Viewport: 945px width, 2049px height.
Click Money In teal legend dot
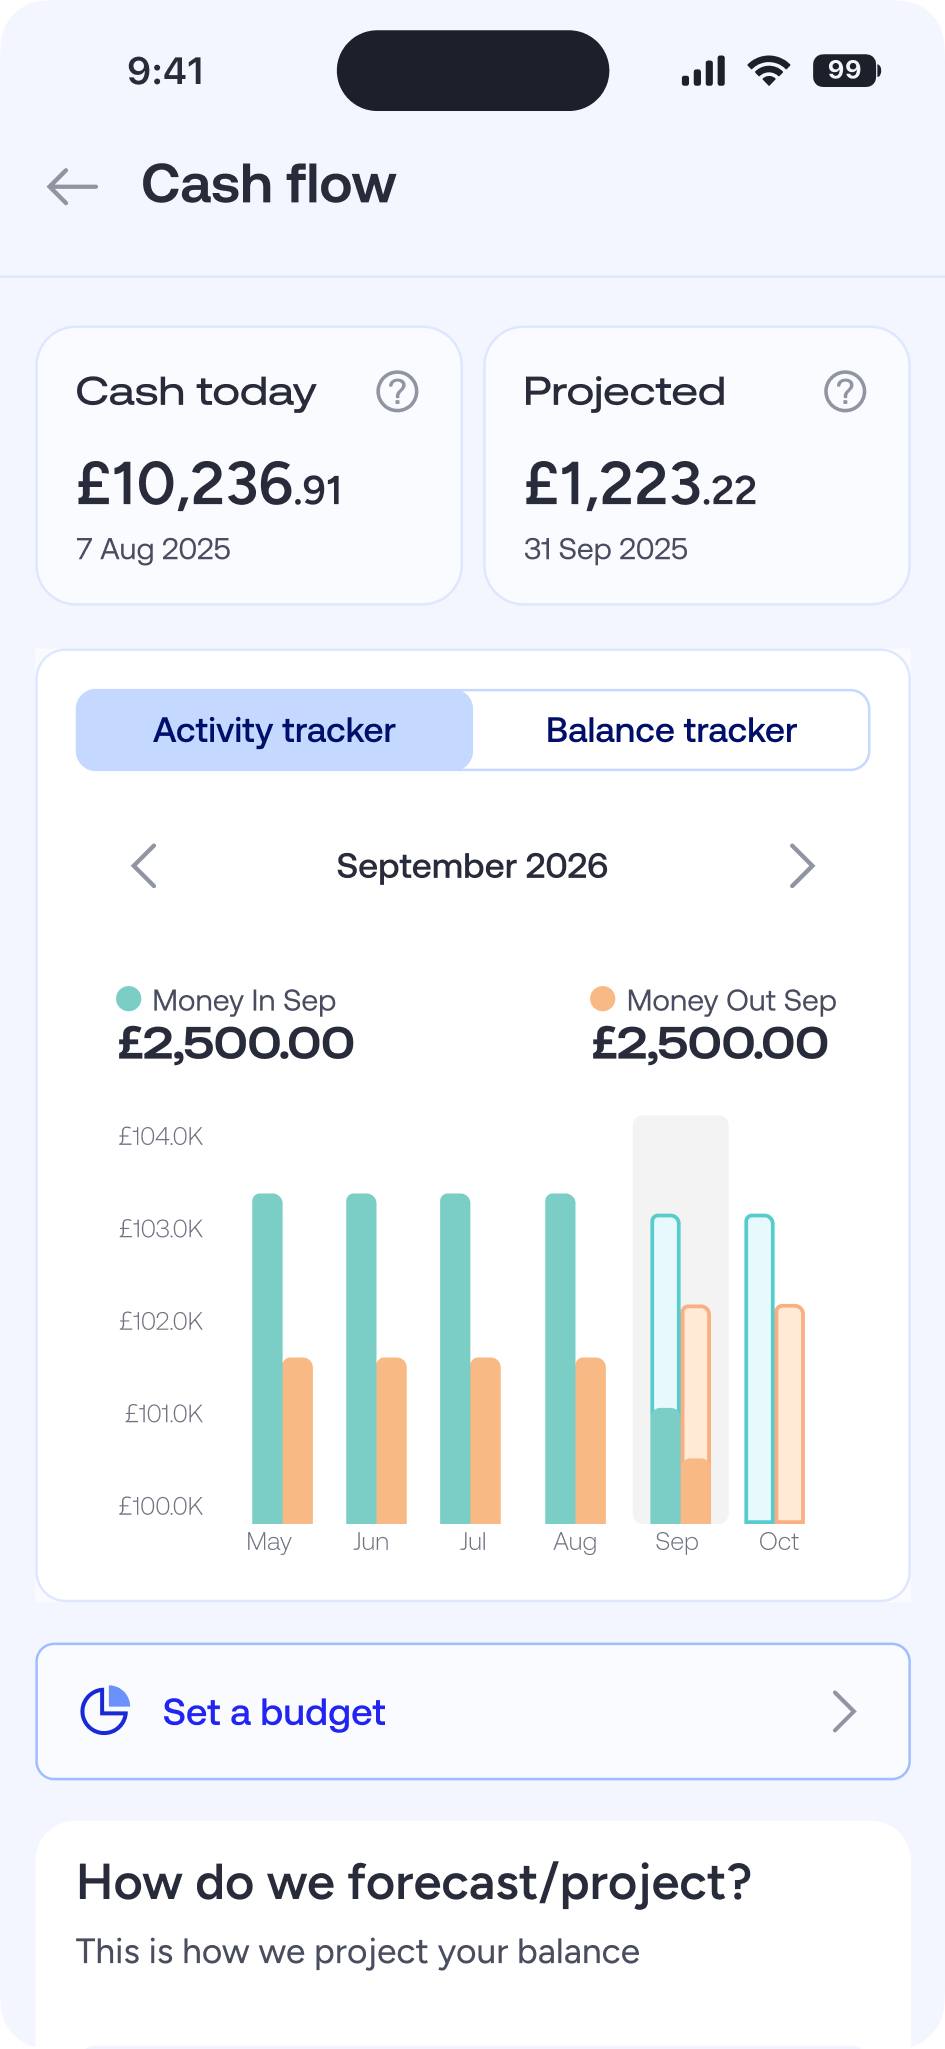tap(129, 999)
